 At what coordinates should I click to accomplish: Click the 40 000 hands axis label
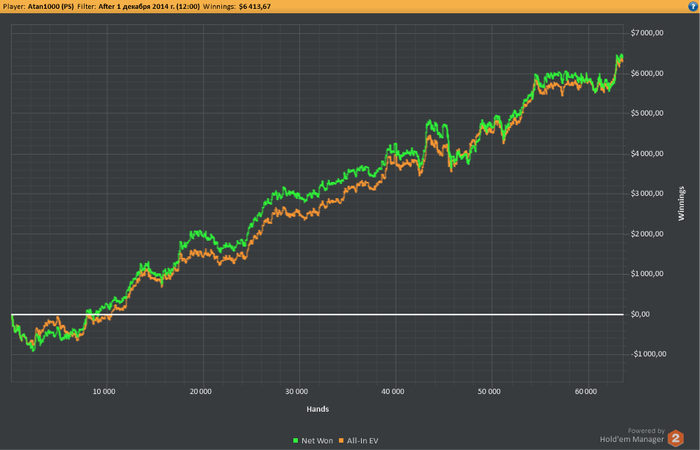pyautogui.click(x=393, y=392)
